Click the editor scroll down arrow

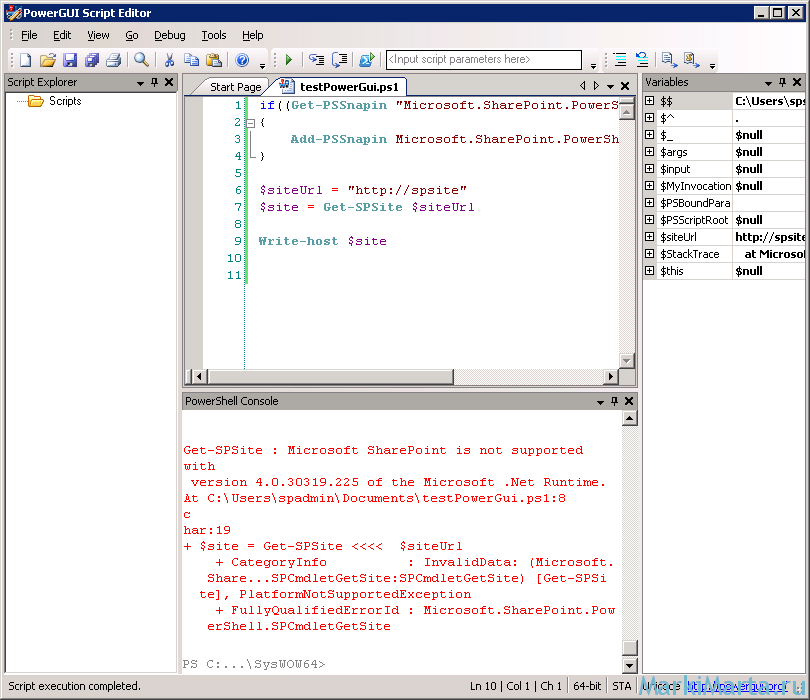point(627,361)
